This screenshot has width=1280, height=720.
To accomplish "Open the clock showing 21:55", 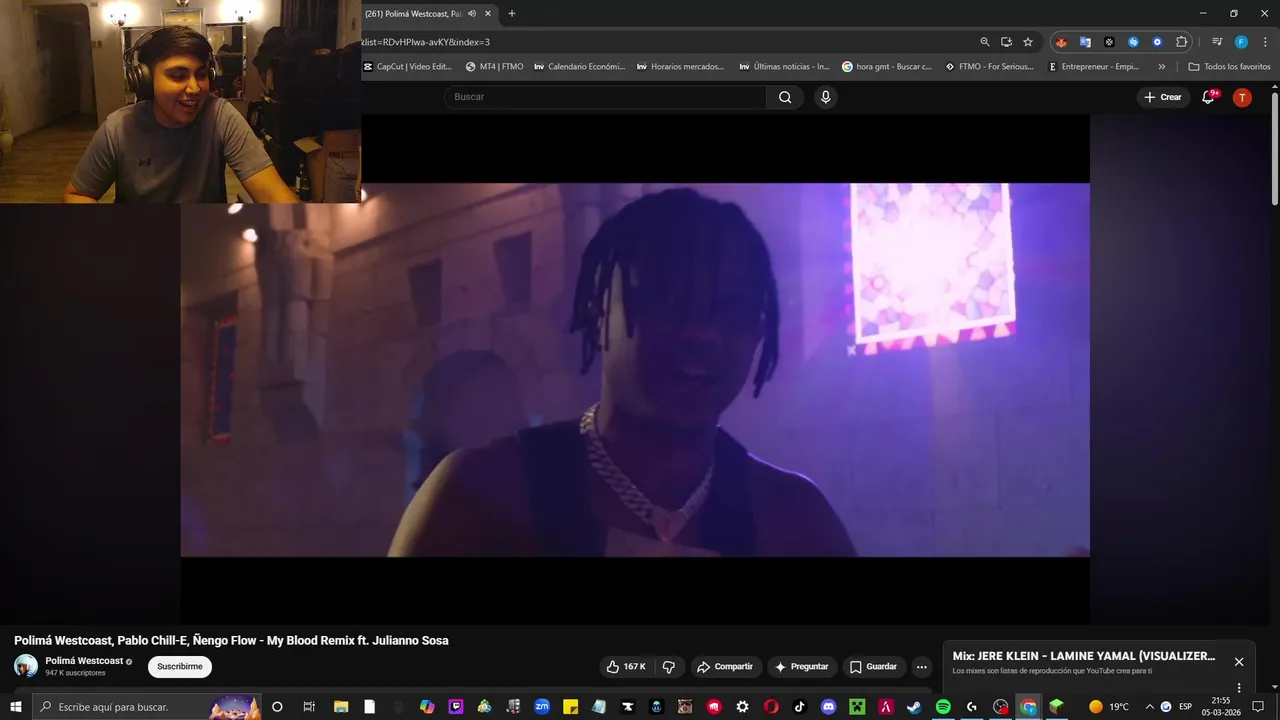I will (x=1221, y=707).
